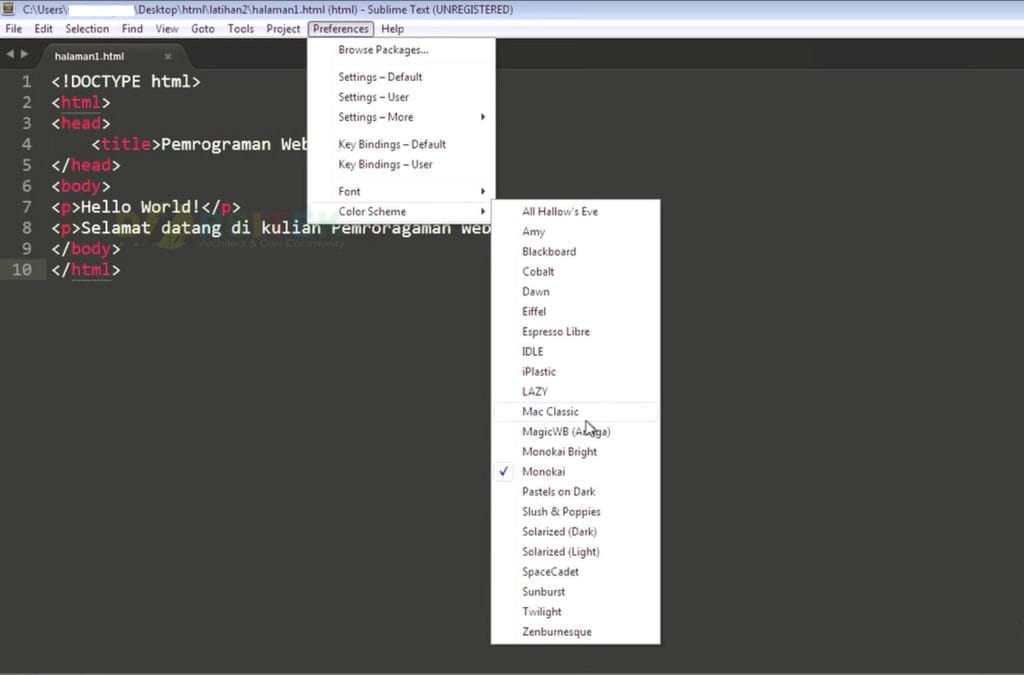Open the Tools menu
The width and height of the screenshot is (1024, 675).
point(240,29)
